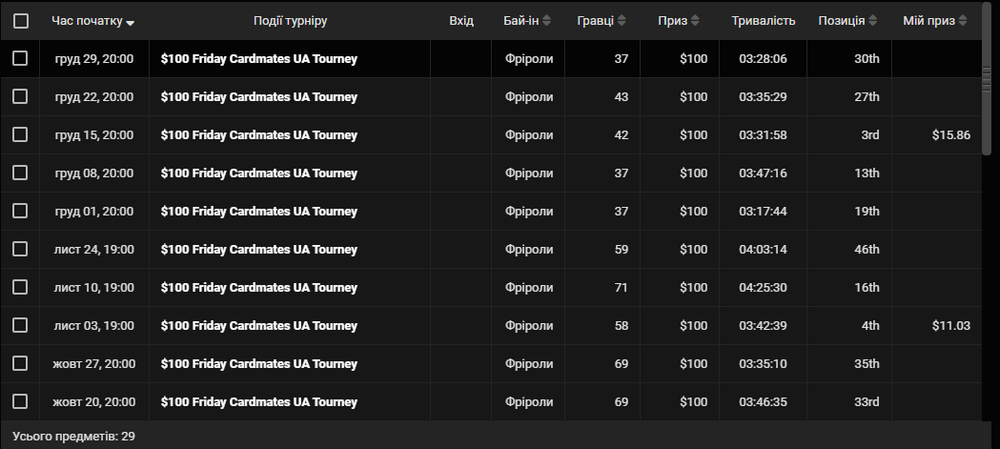1000x449 pixels.
Task: Click Мій приз column sort arrows
Action: point(962,21)
